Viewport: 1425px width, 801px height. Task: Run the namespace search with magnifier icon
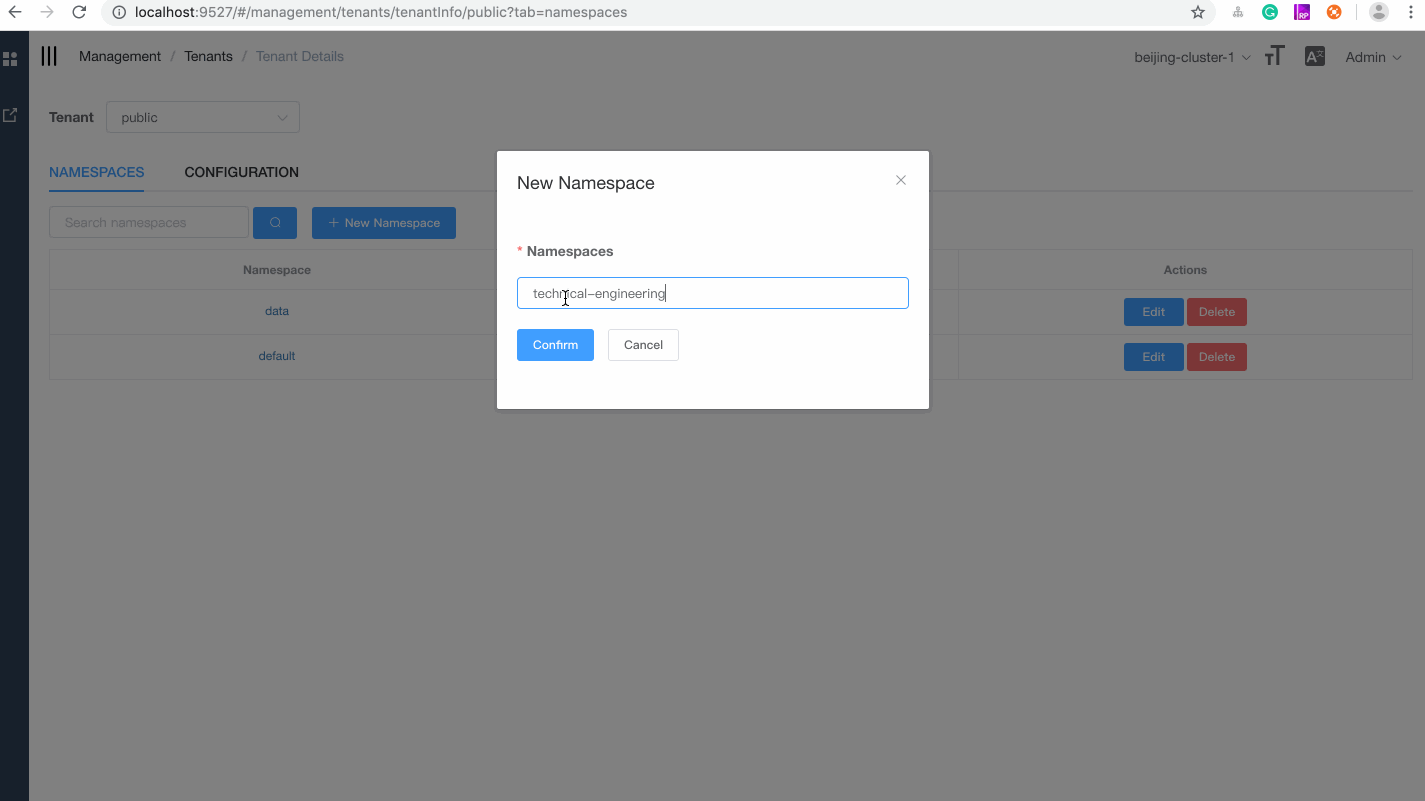pos(275,222)
